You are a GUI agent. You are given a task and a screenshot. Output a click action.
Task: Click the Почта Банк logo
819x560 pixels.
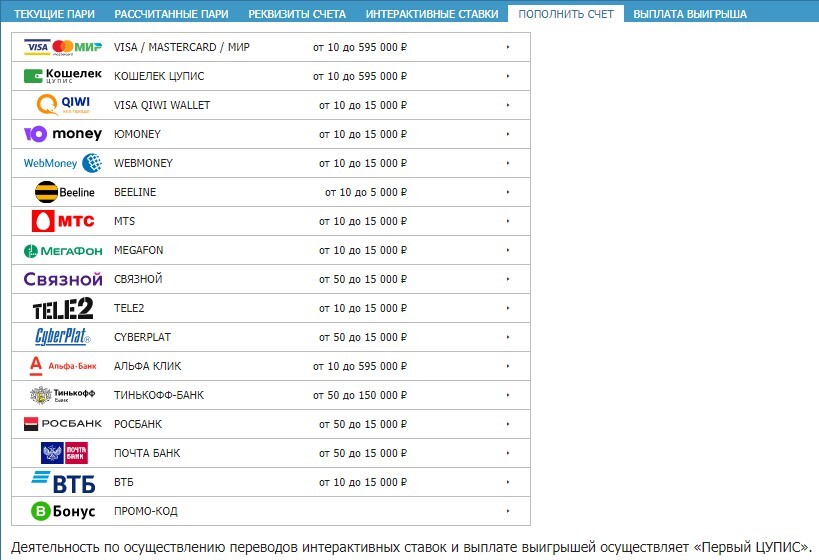click(x=64, y=453)
